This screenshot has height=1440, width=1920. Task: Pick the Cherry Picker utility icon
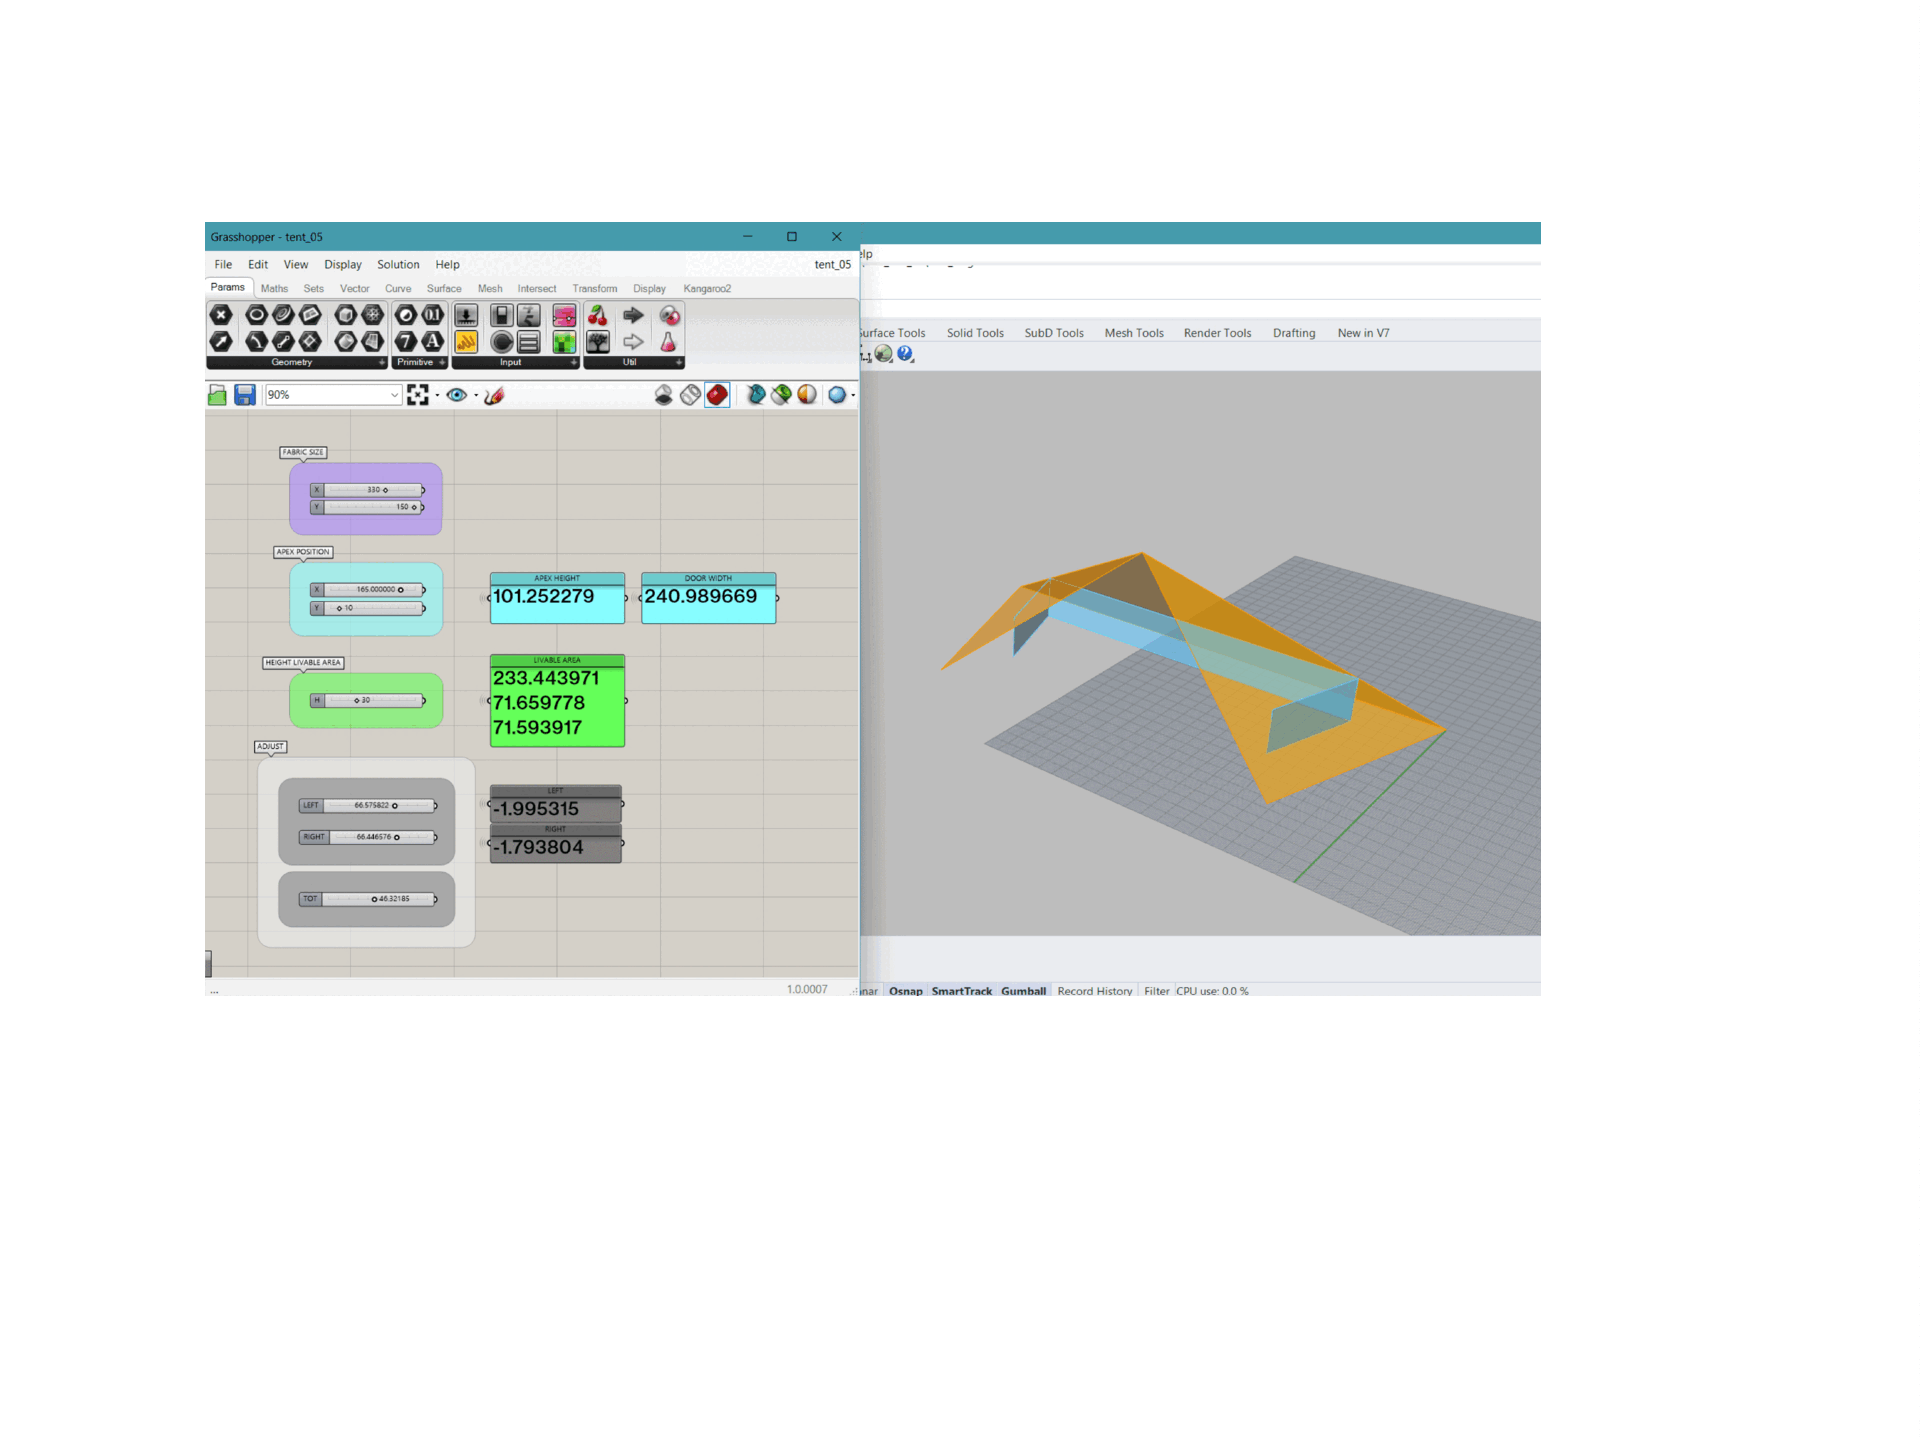tap(598, 315)
